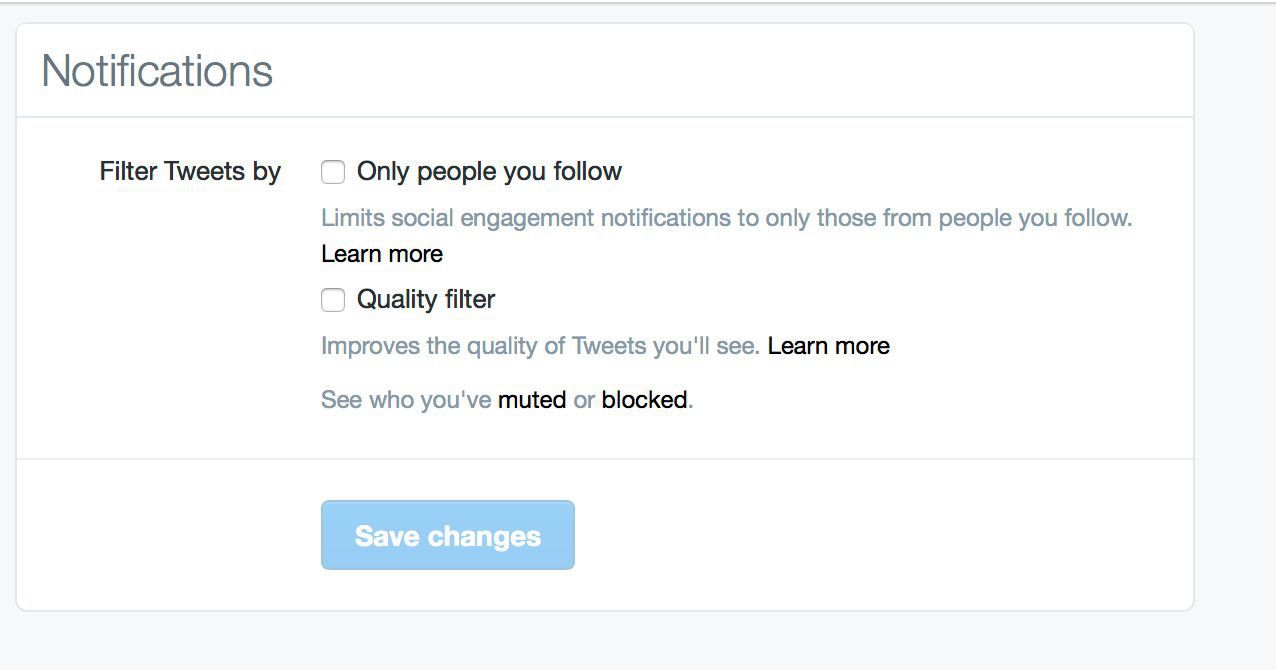Open Learn more below the follow-only description

382,254
